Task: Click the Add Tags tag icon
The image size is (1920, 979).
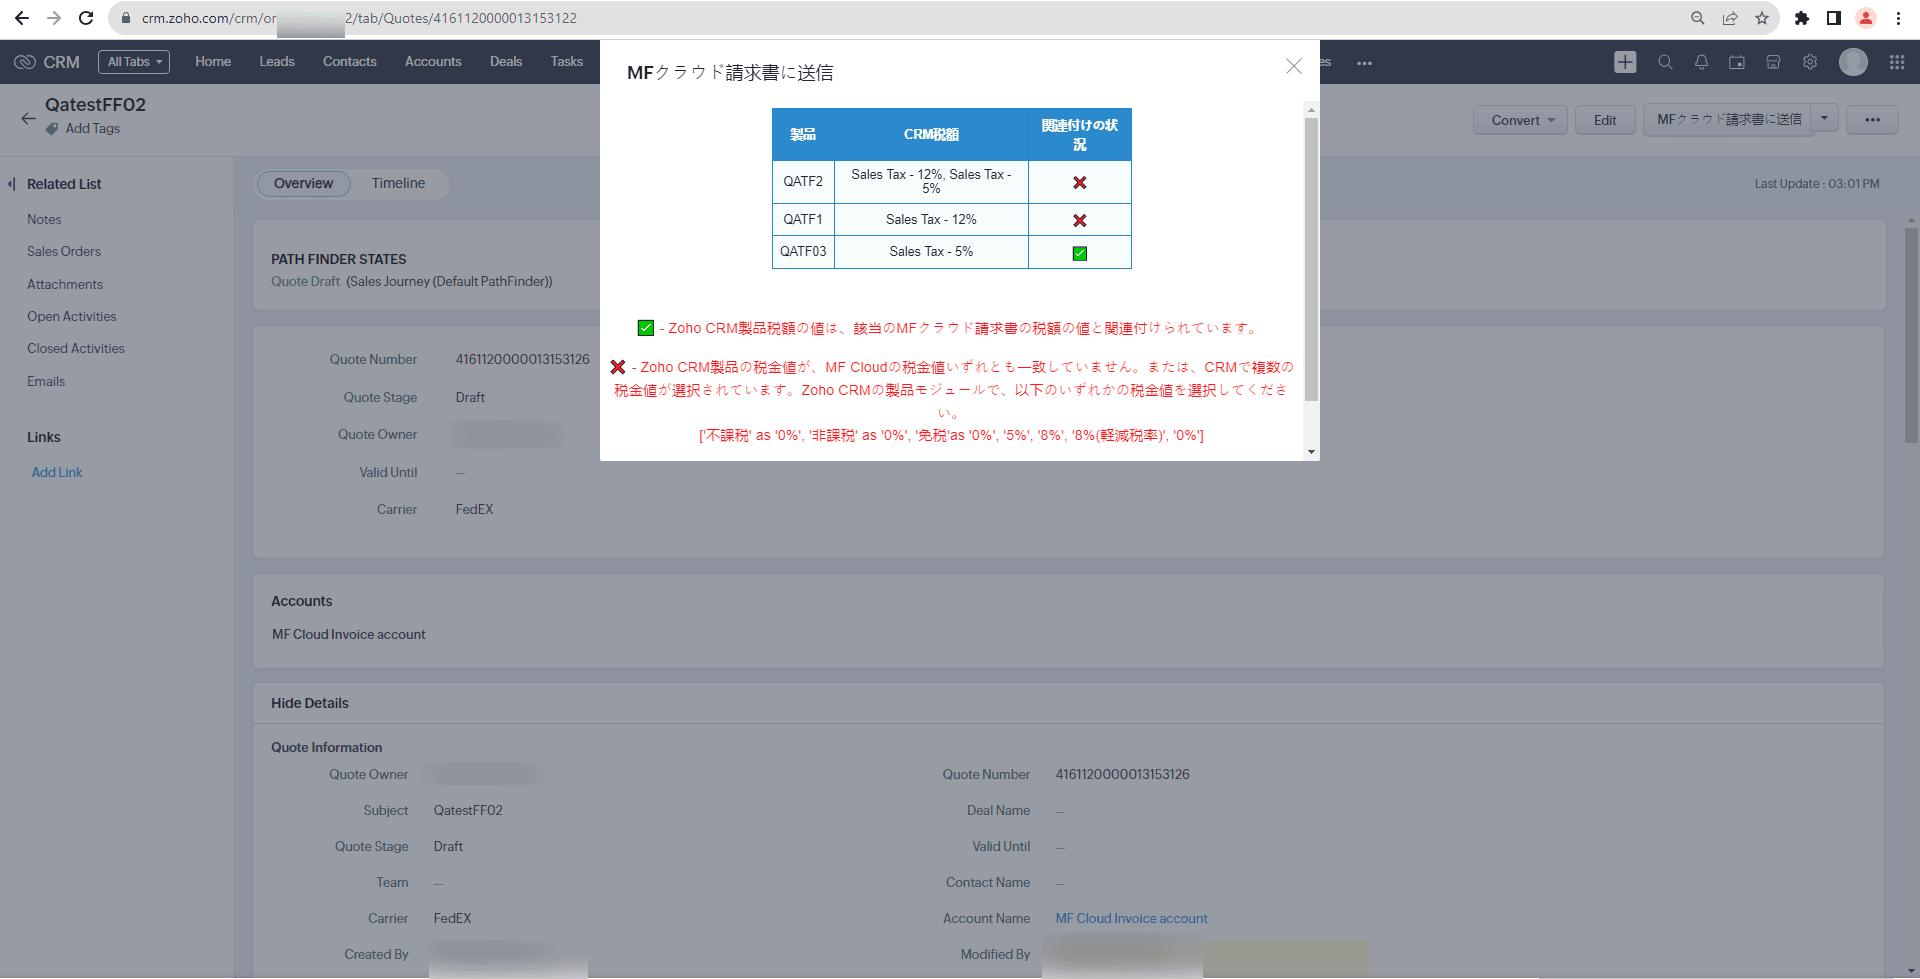Action: point(52,129)
